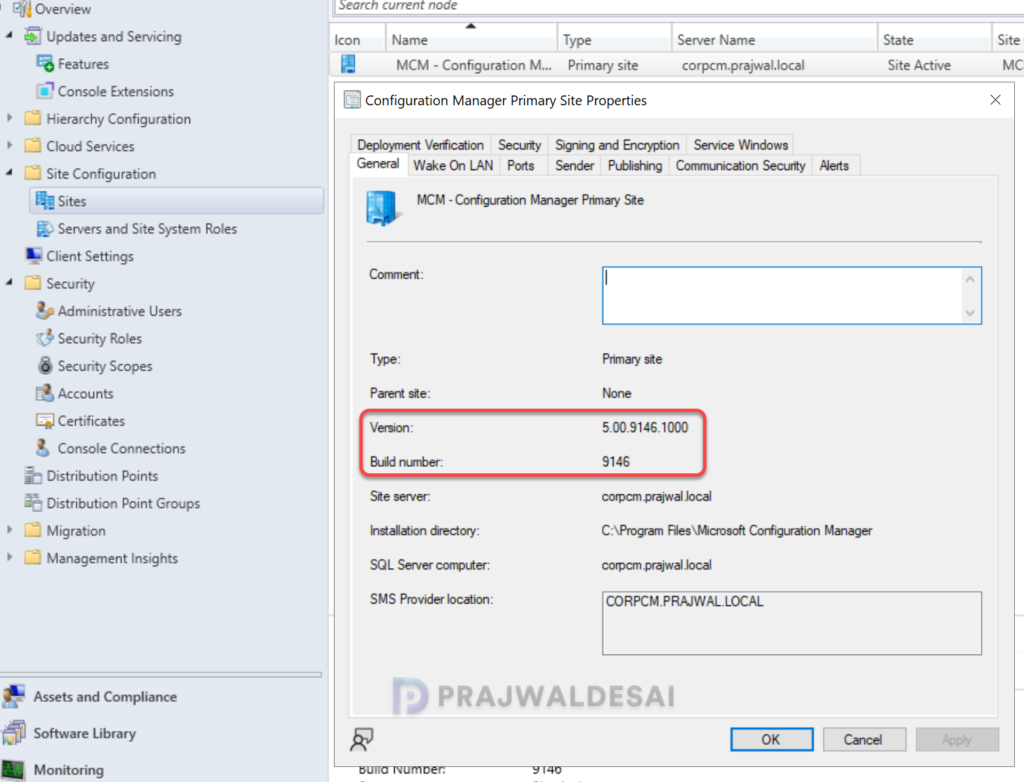Collapse the Site Configuration node
The width and height of the screenshot is (1024, 782).
[9, 173]
